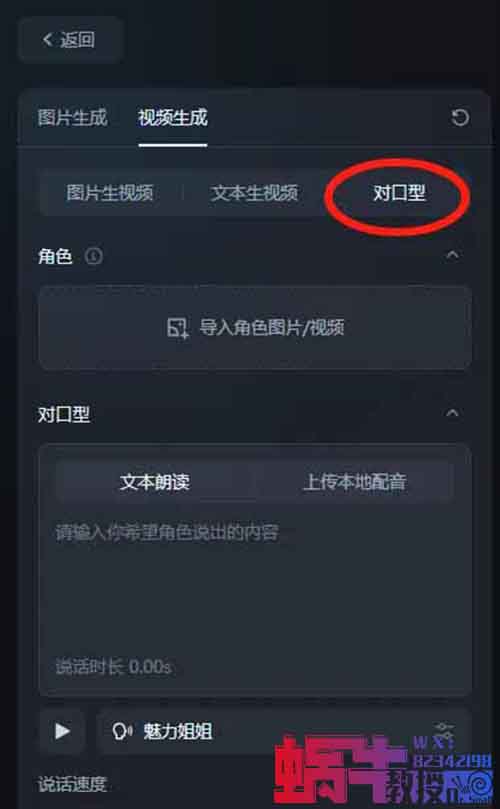Screen dimensions: 500x809
Task: Select the 上传本地配音 option
Action: [354, 482]
